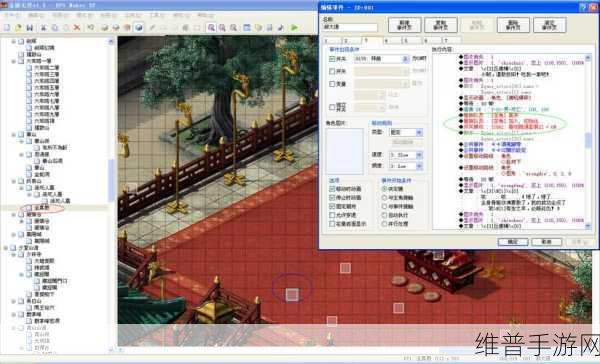
Task: Select the Flood Fill drawing tool
Action: [186, 28]
